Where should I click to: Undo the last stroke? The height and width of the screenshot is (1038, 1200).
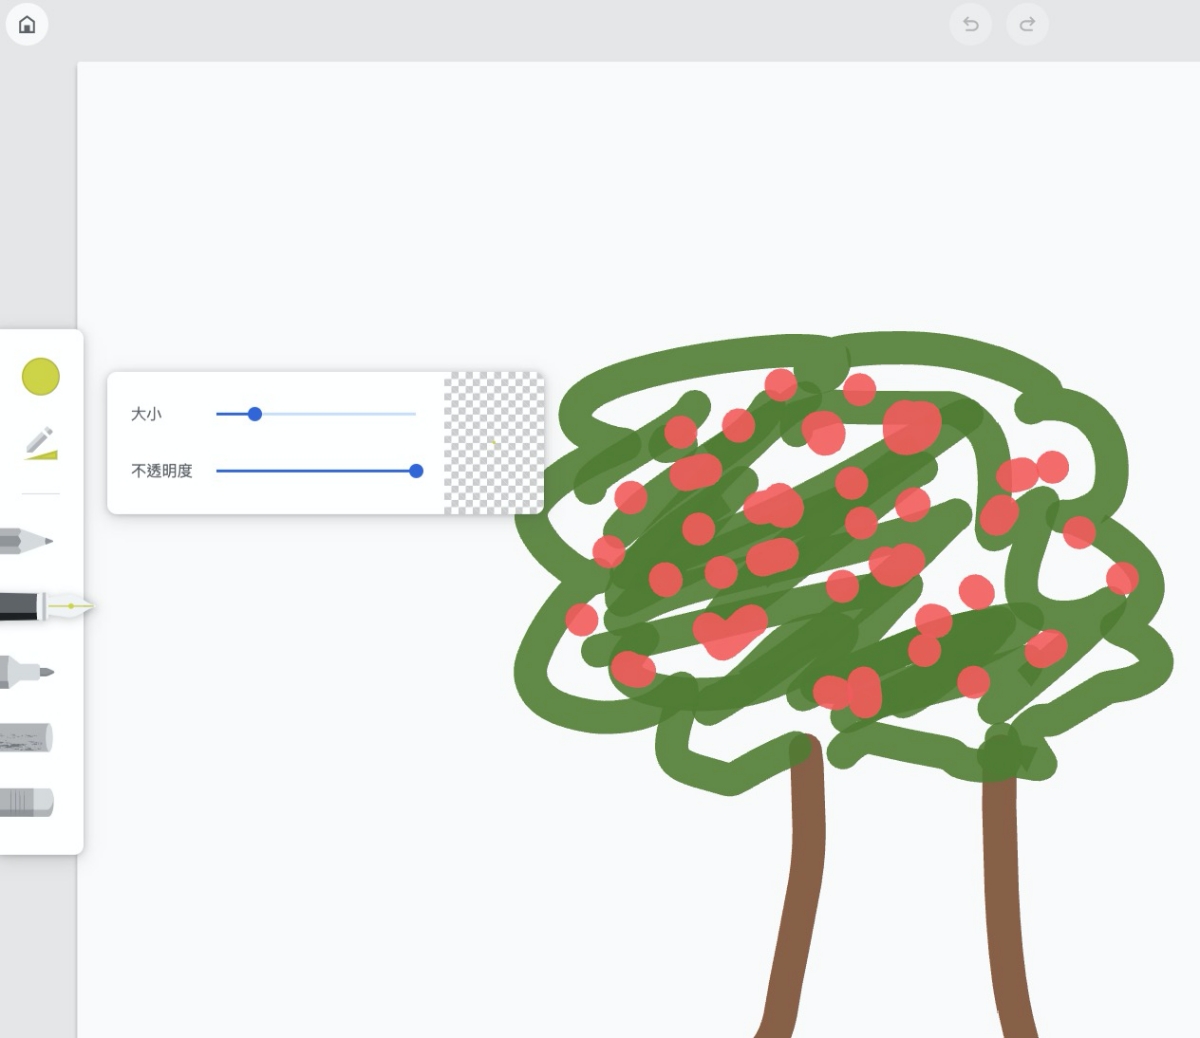coord(970,25)
